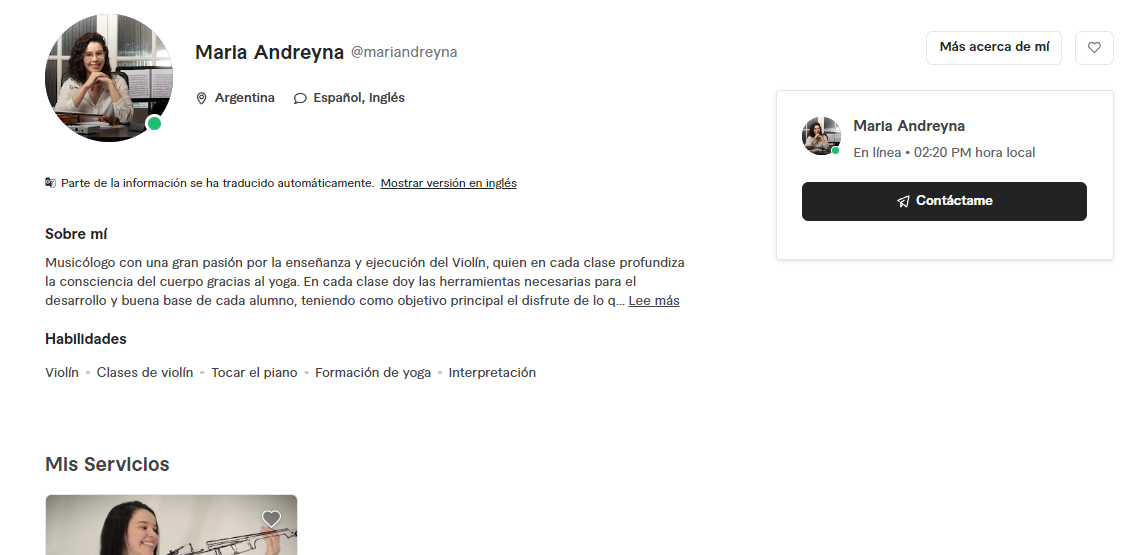Viewport: 1140px width, 555px height.
Task: Click the location pin icon beside Argentina
Action: coord(201,98)
